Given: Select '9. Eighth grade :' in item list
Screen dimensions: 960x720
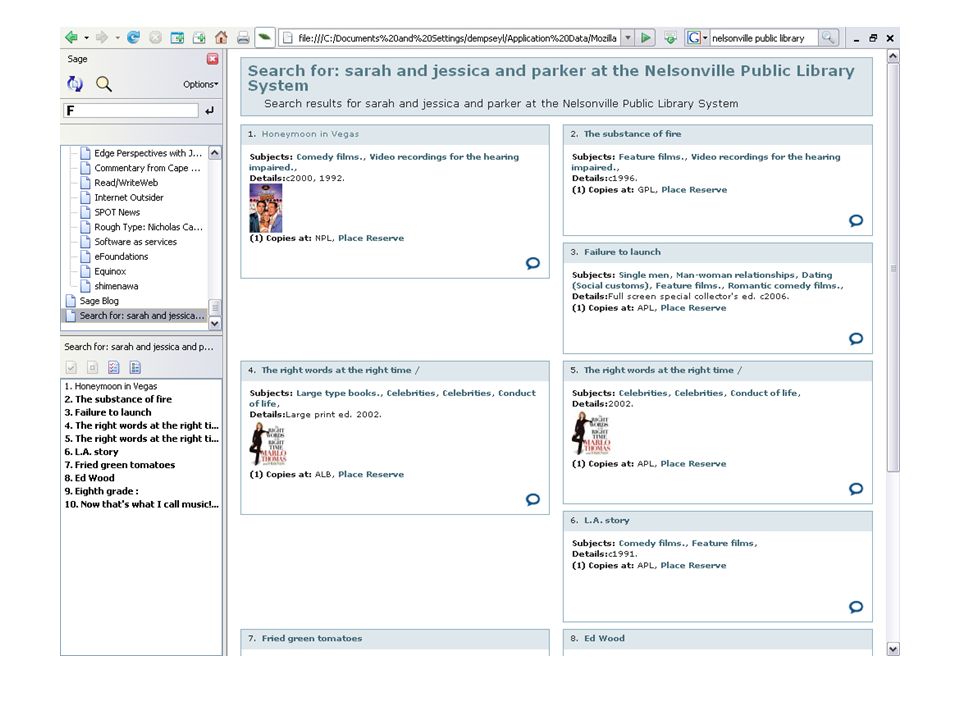Looking at the screenshot, I should coord(102,491).
